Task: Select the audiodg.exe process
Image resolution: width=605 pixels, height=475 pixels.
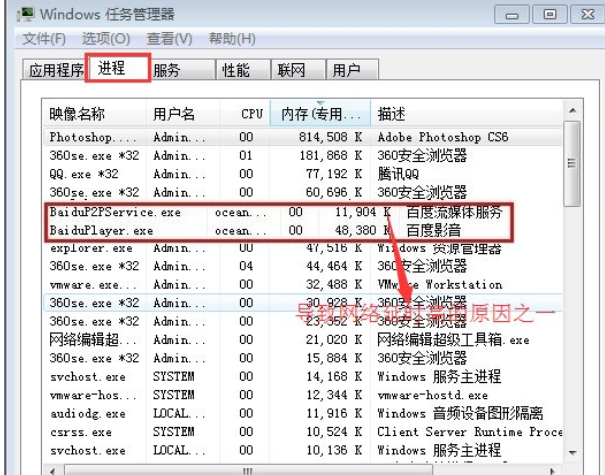Action: [x=302, y=413]
